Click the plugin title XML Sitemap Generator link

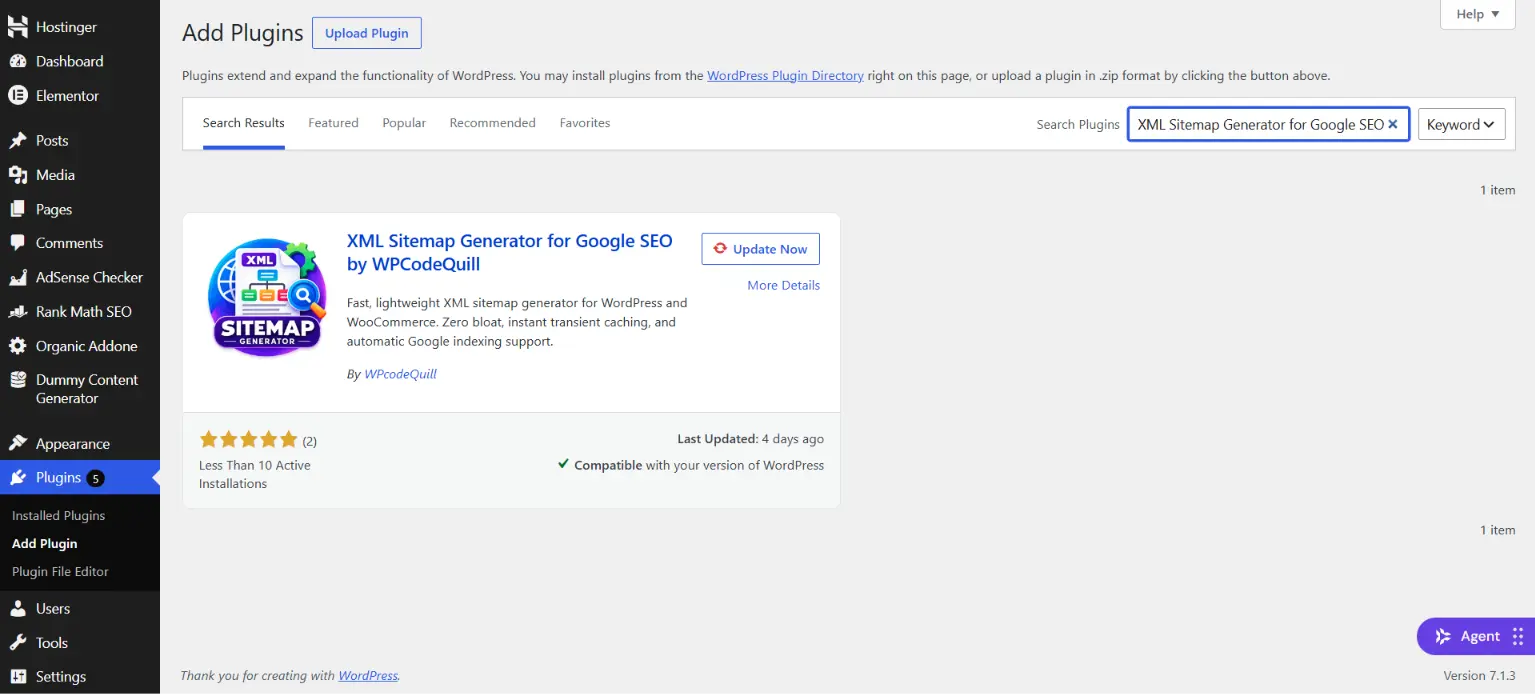point(509,253)
